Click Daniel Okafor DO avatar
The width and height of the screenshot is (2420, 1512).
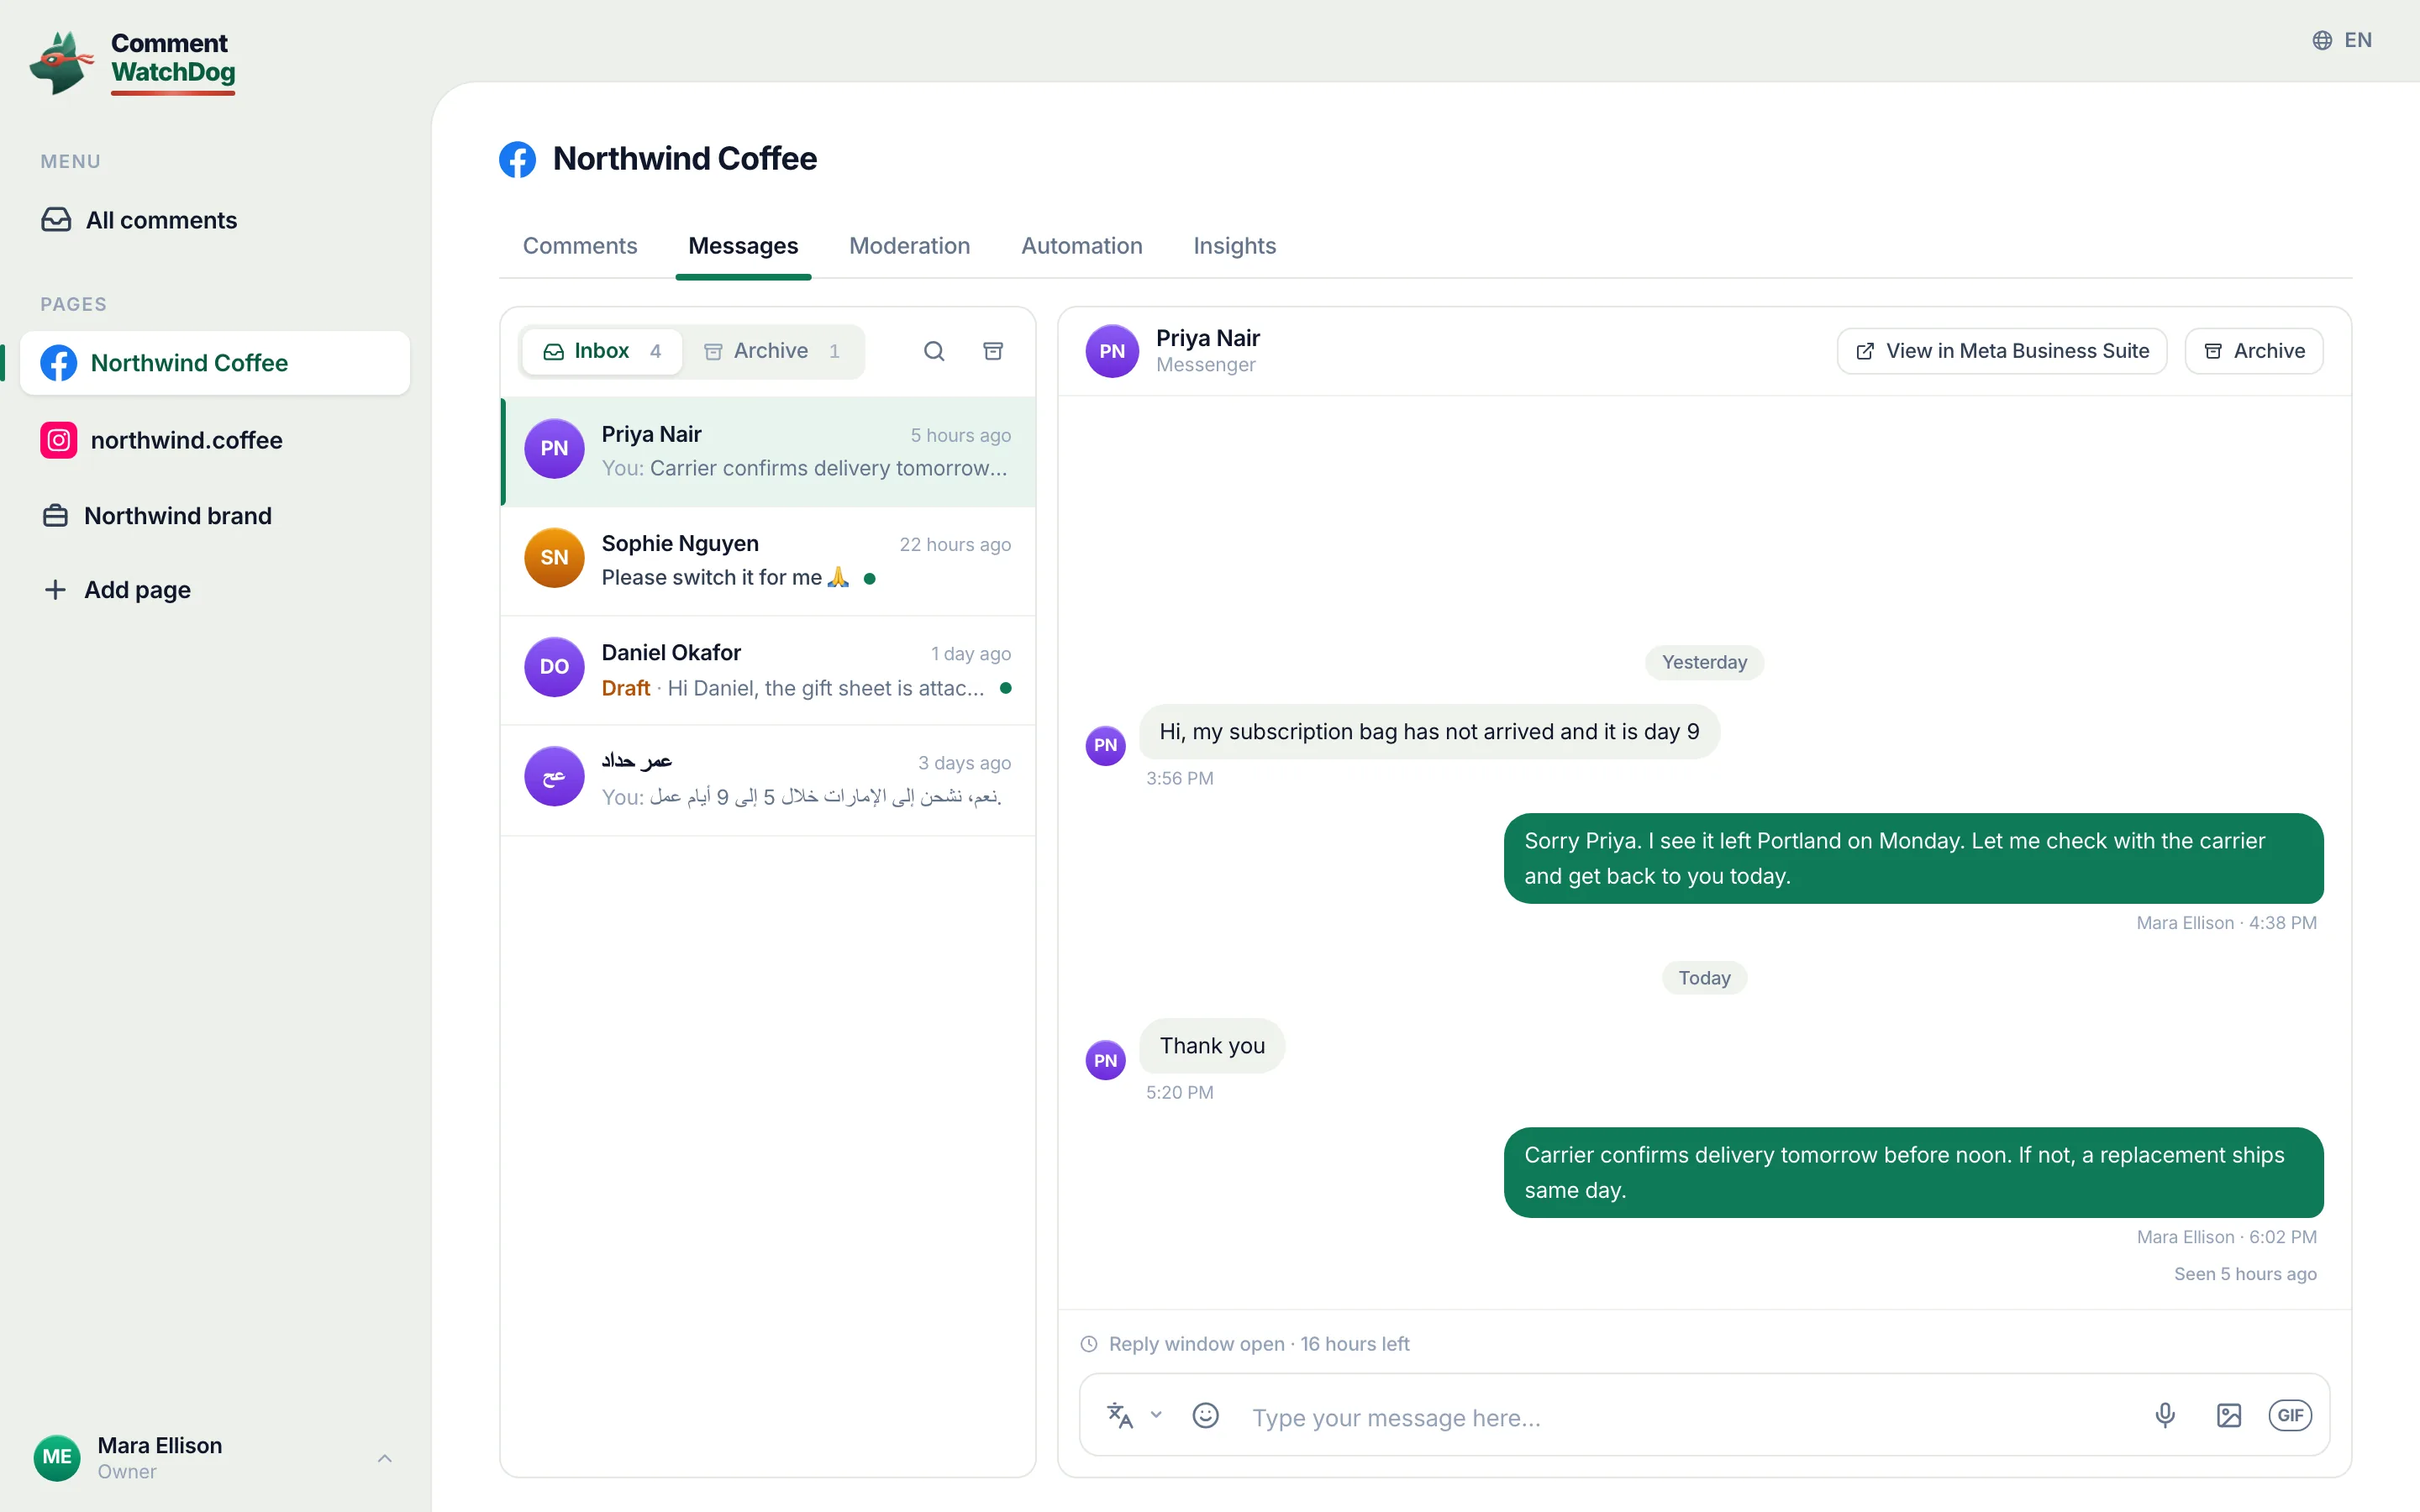pyautogui.click(x=554, y=666)
